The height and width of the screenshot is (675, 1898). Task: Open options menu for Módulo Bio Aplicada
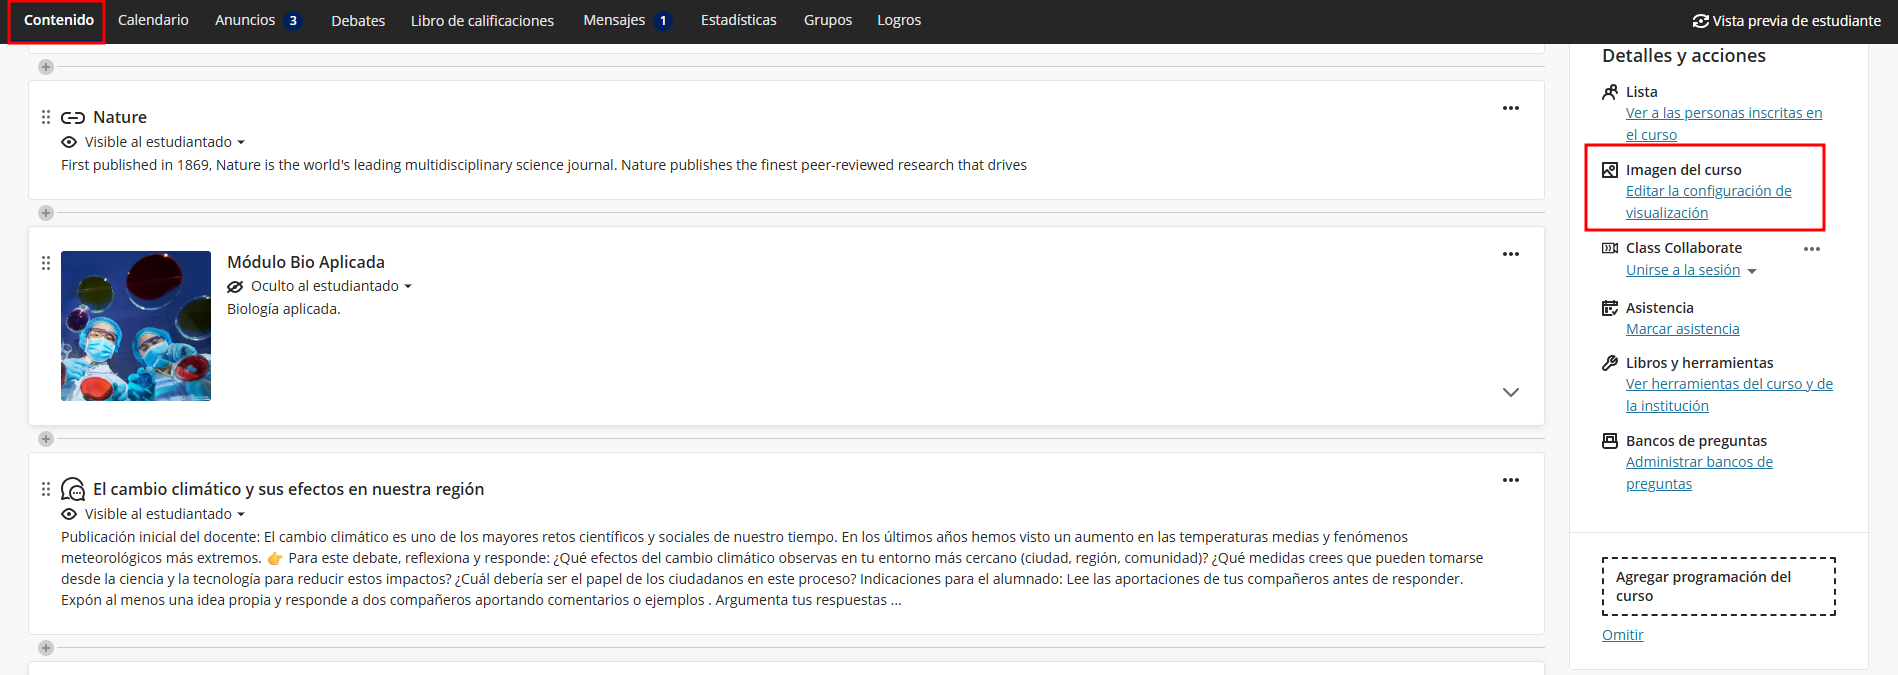tap(1510, 254)
